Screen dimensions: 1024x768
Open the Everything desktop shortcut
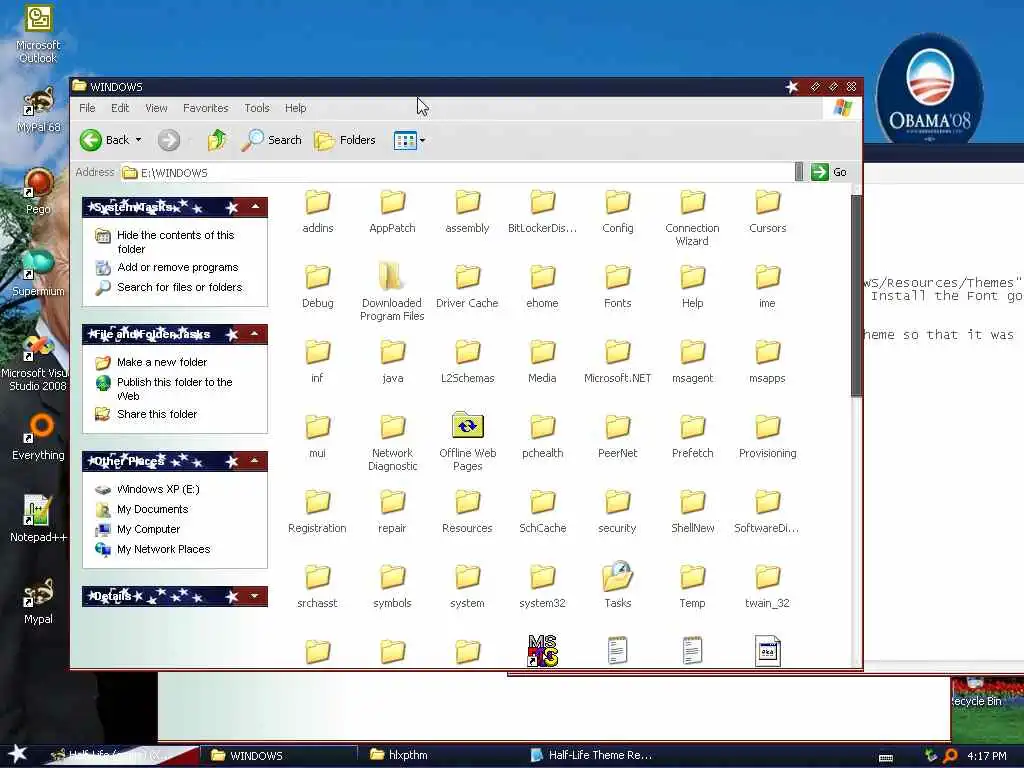pos(38,437)
